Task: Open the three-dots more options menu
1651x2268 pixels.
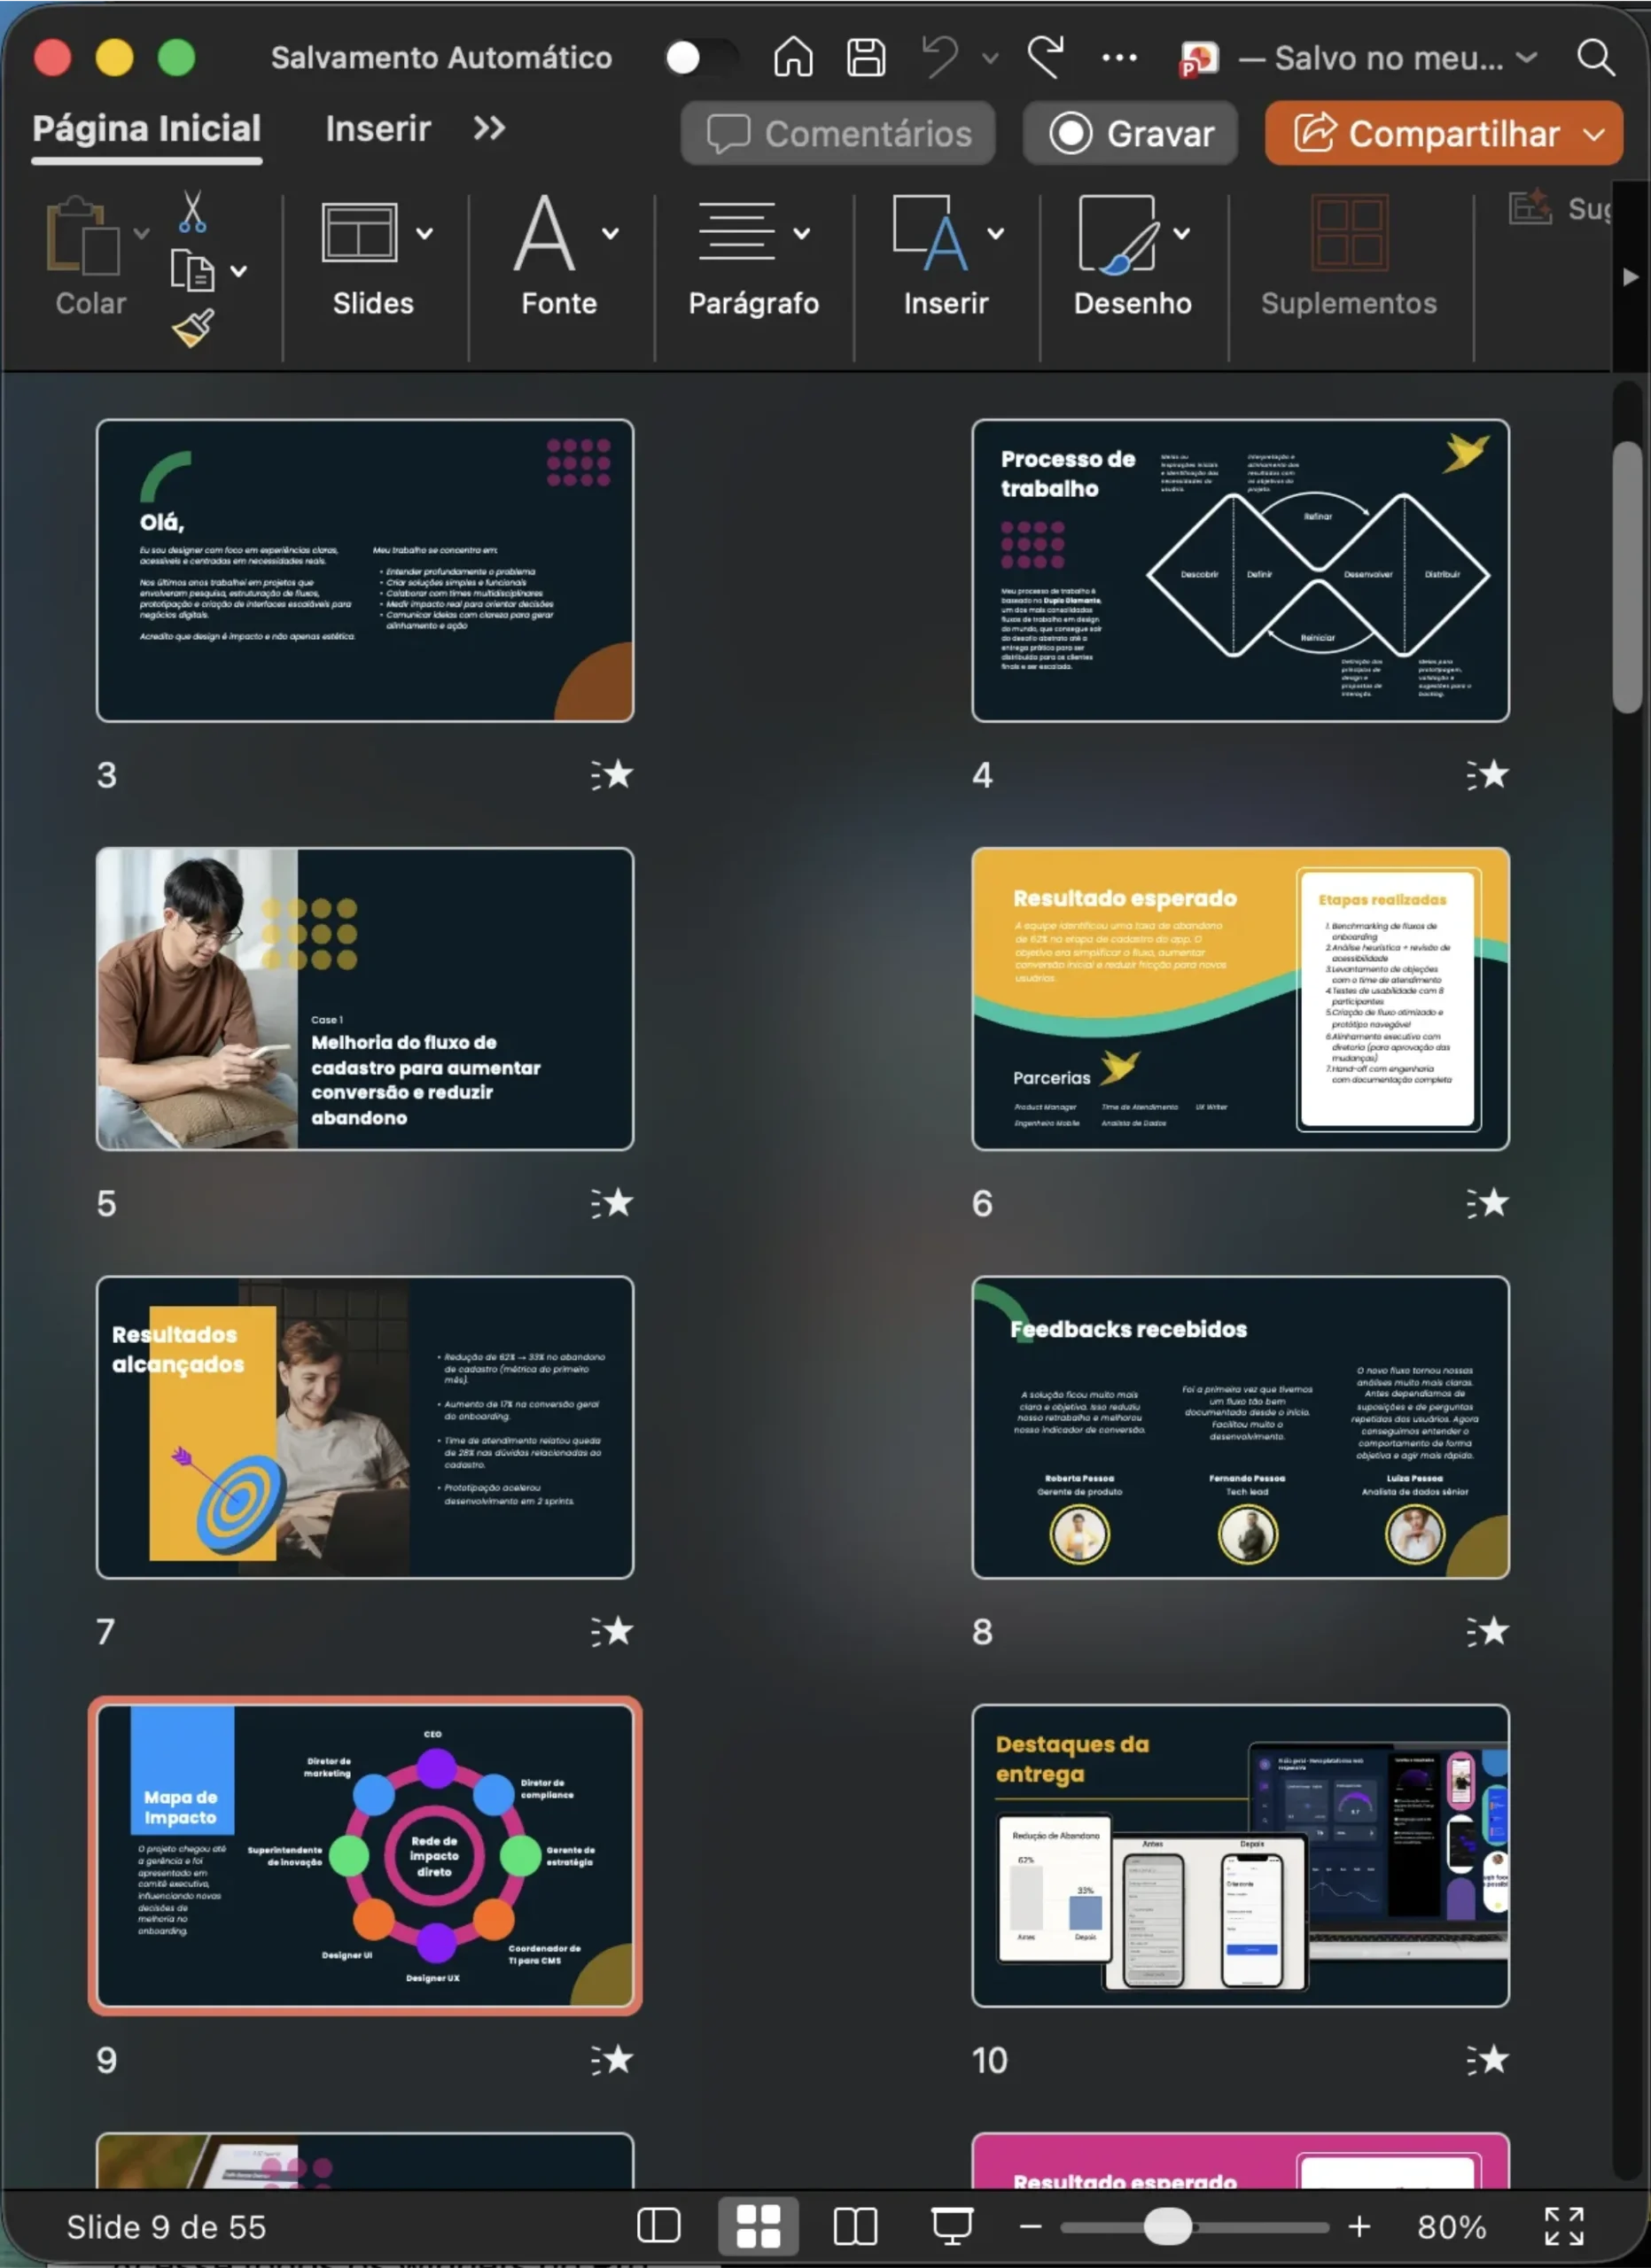Action: (x=1119, y=58)
